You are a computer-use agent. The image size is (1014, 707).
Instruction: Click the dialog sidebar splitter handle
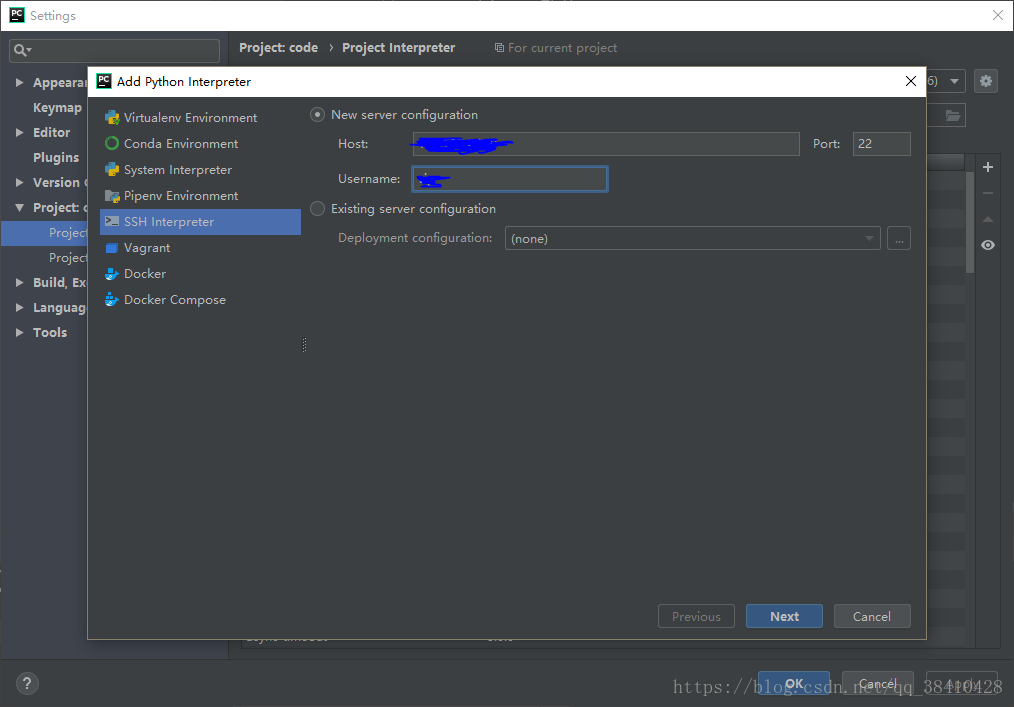[x=304, y=345]
